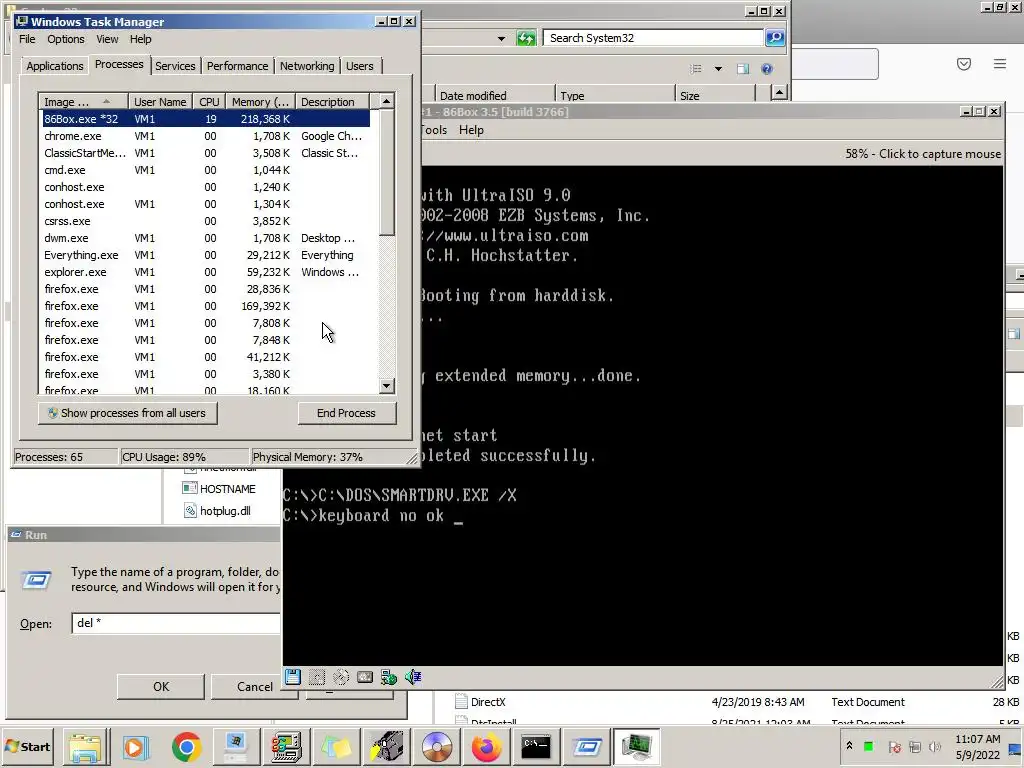
Task: Sort processes by CPU column
Action: tap(209, 102)
